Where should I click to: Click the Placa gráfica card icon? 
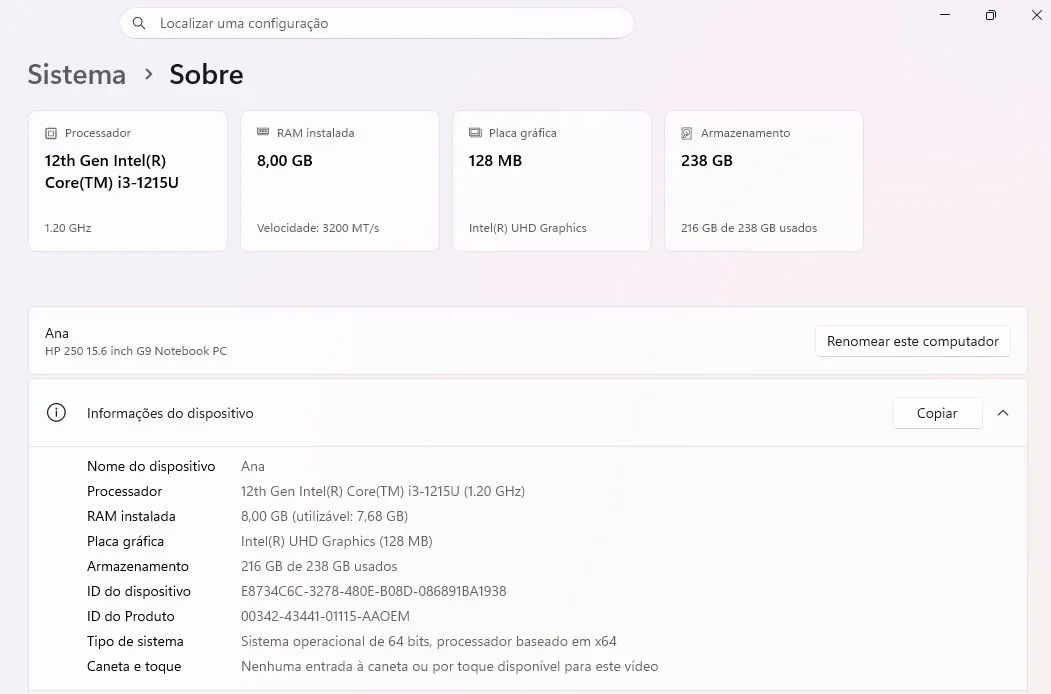(475, 133)
